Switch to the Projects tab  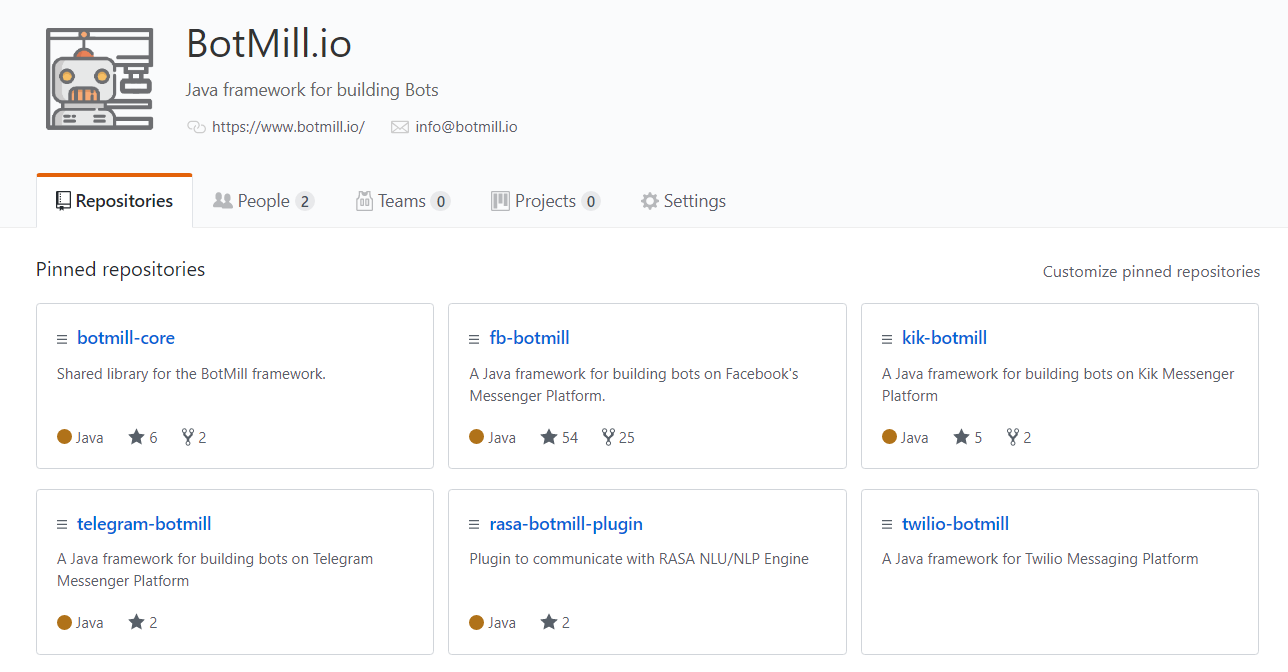[545, 200]
